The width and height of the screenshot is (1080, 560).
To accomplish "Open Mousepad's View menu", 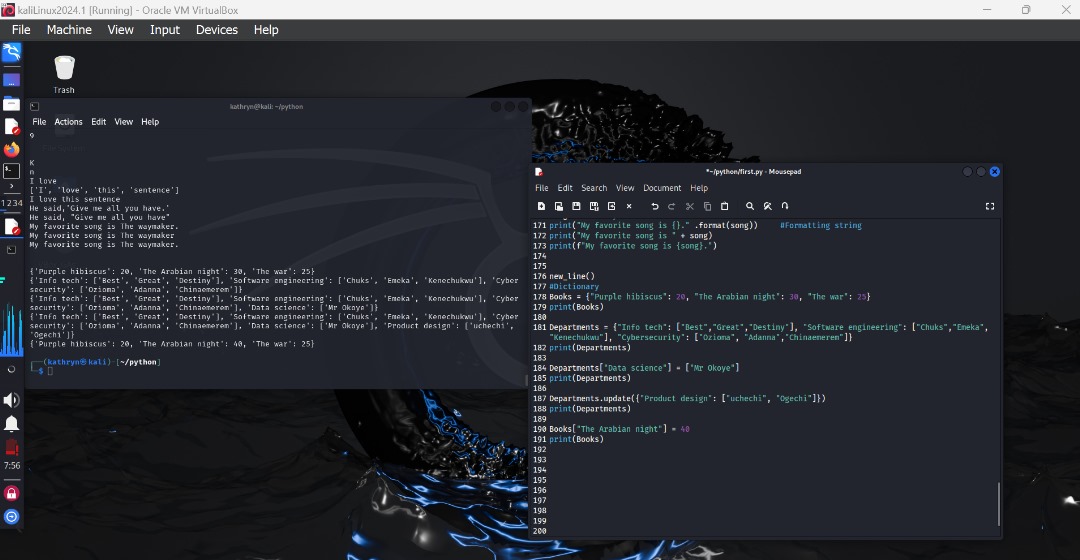I will click(625, 188).
